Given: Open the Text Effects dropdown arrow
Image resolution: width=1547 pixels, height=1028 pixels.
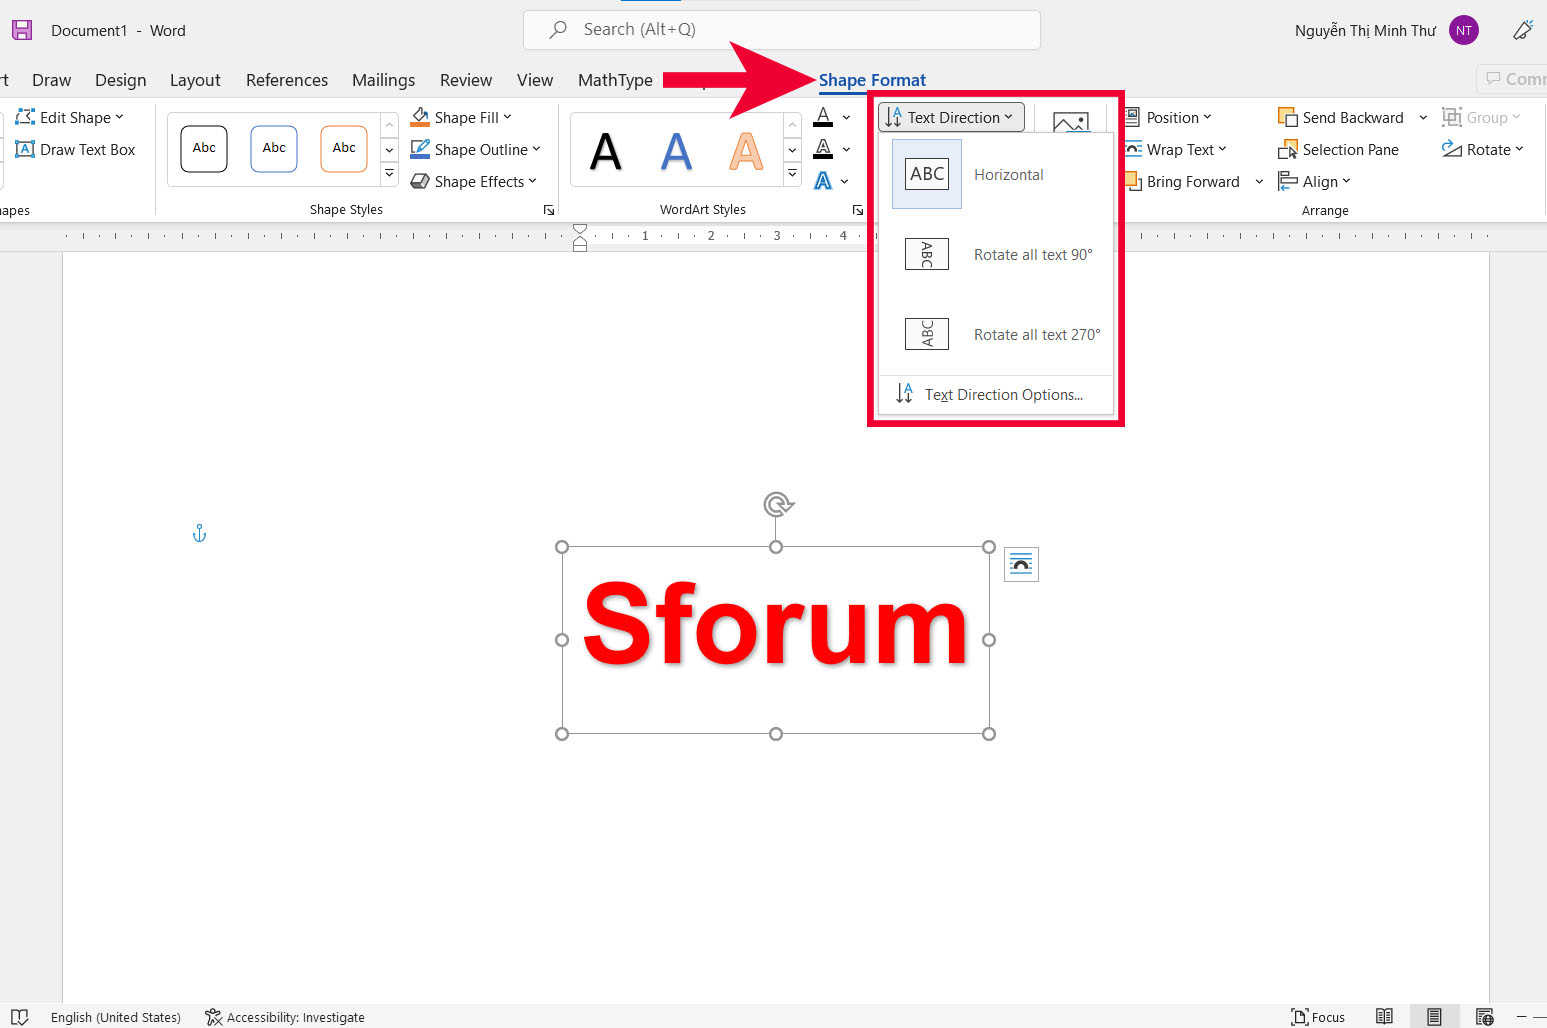Looking at the screenshot, I should (845, 182).
